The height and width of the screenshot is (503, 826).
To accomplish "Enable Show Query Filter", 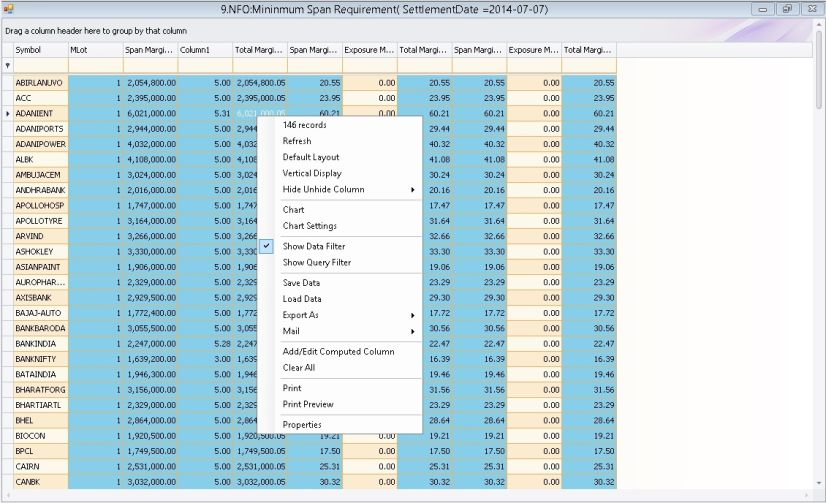I will [x=317, y=262].
